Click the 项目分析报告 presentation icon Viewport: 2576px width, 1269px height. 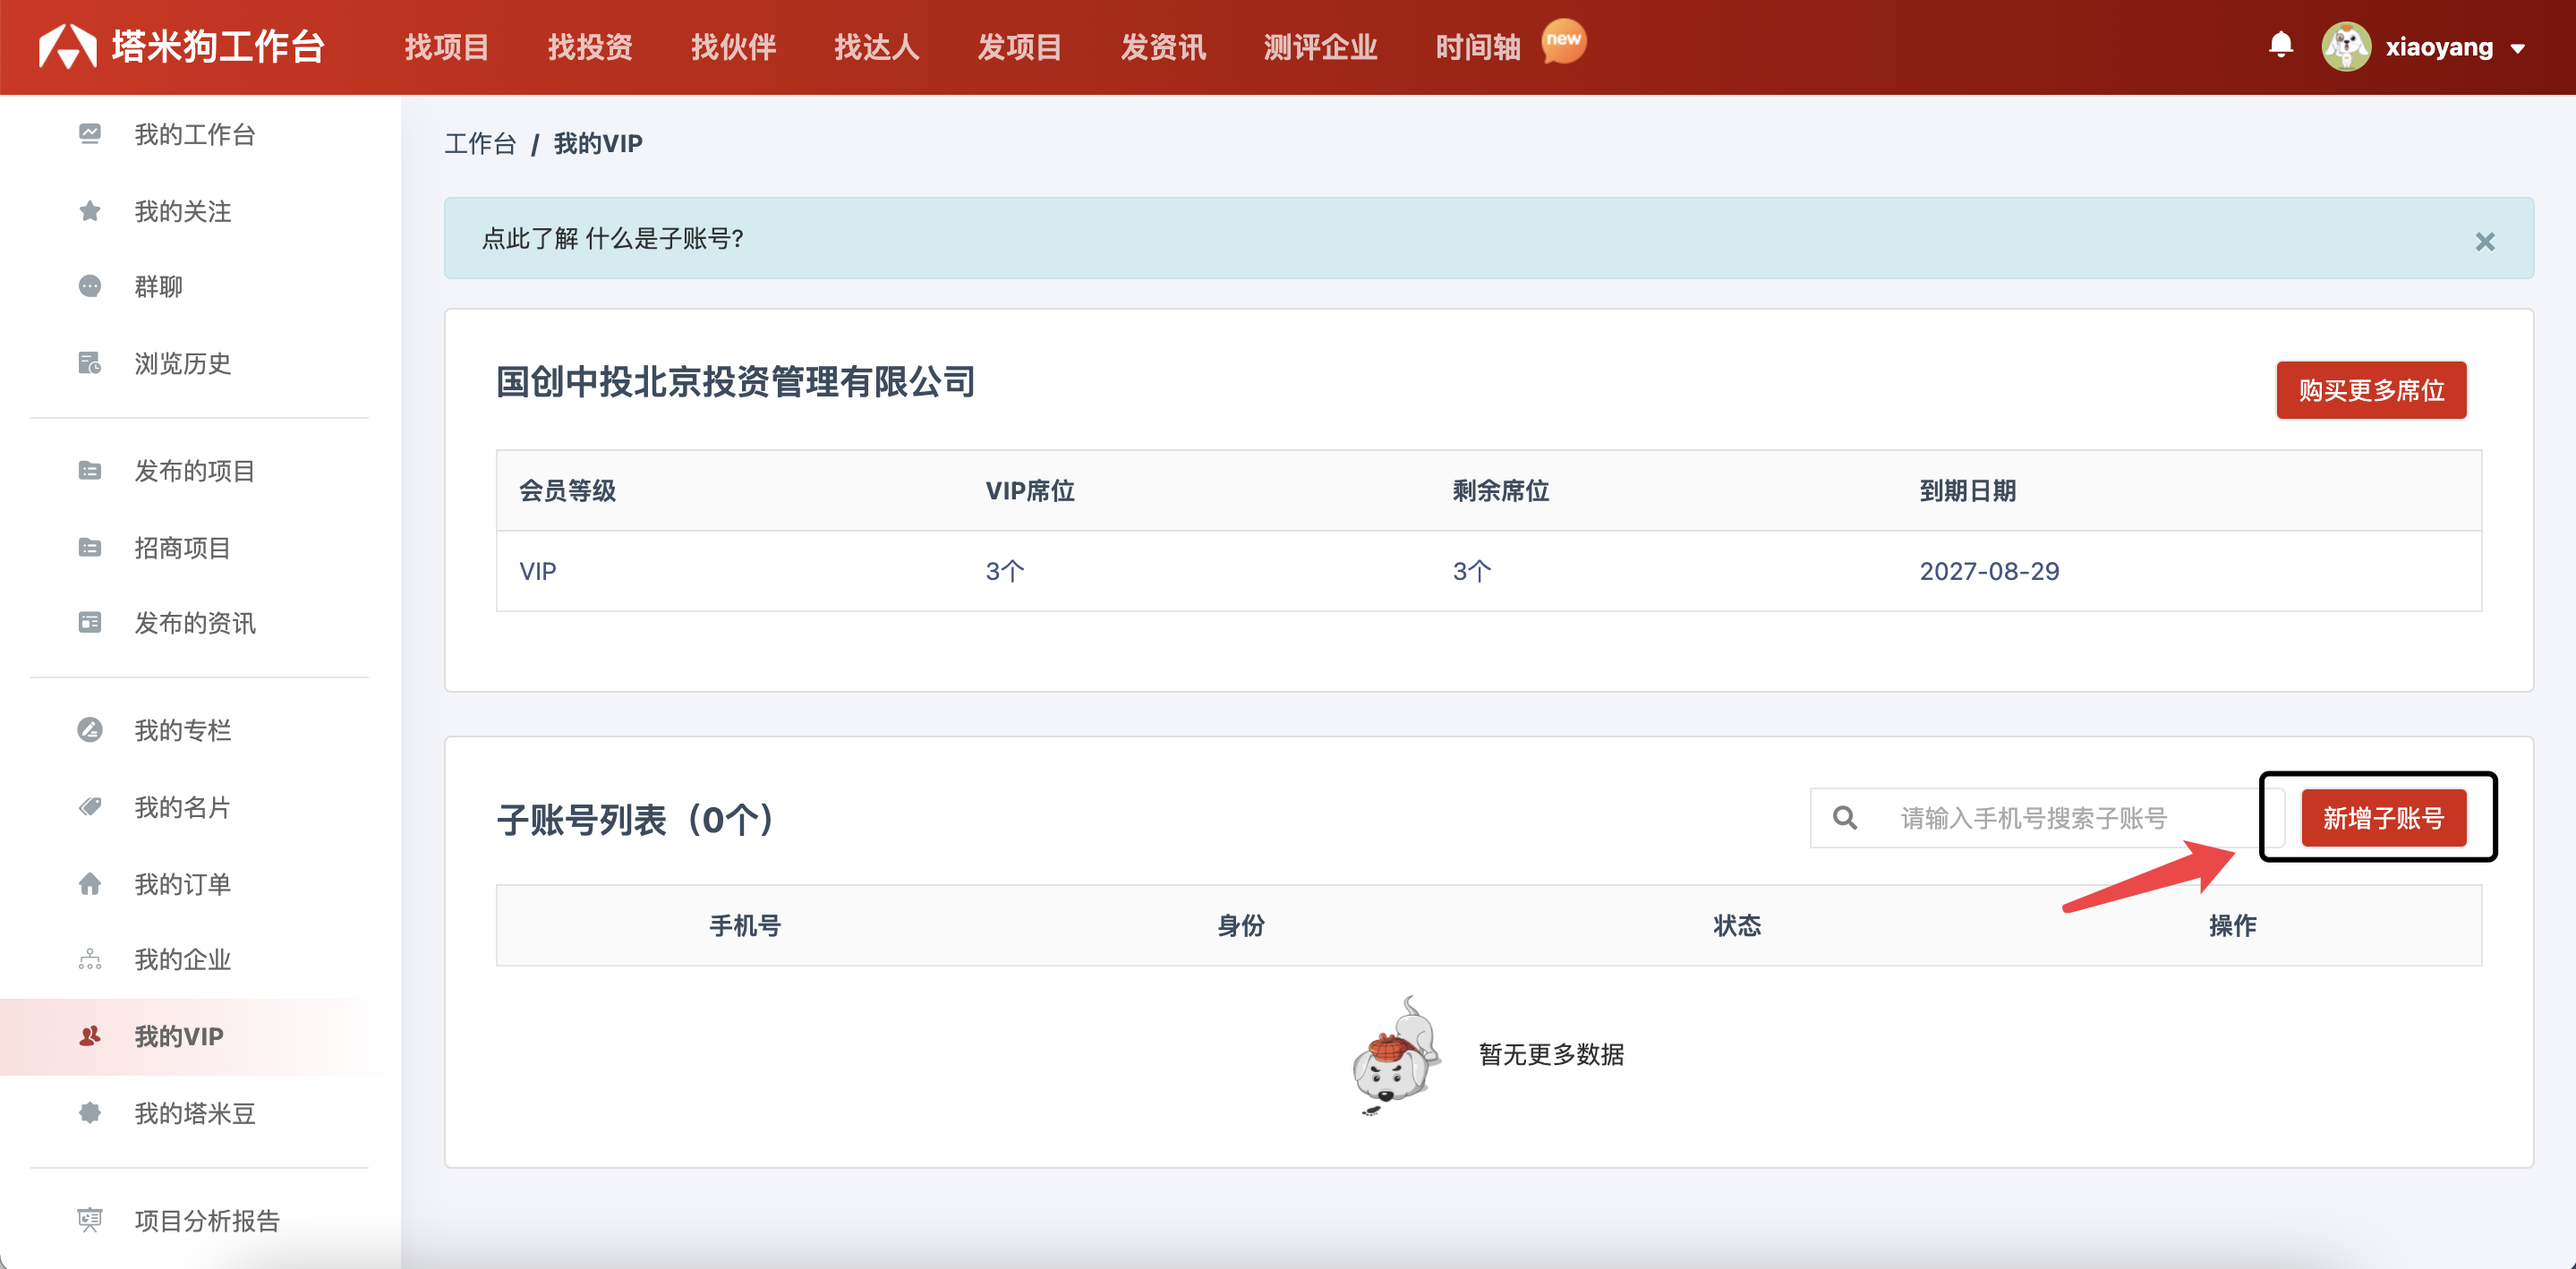point(90,1220)
